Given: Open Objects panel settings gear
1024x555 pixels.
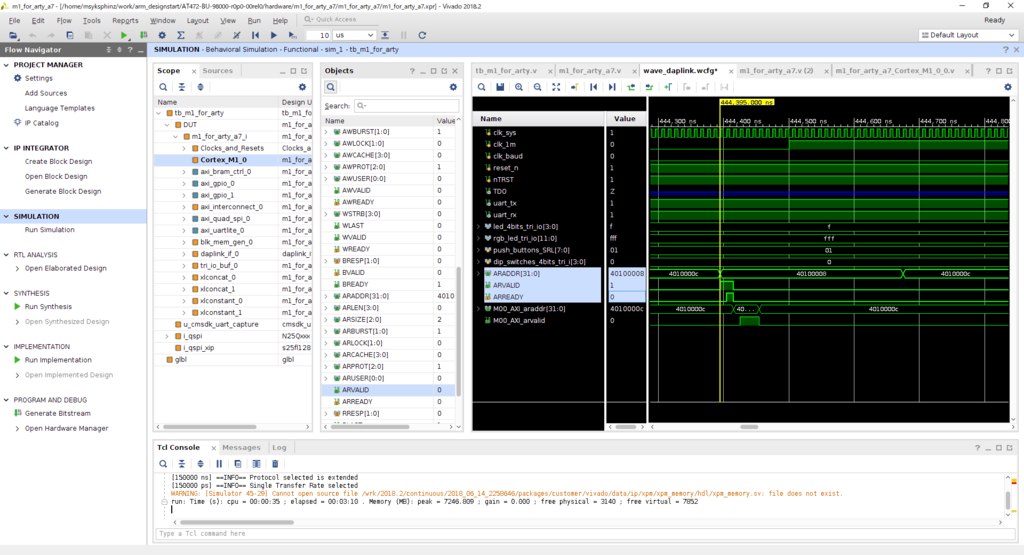Looking at the screenshot, I should click(453, 87).
